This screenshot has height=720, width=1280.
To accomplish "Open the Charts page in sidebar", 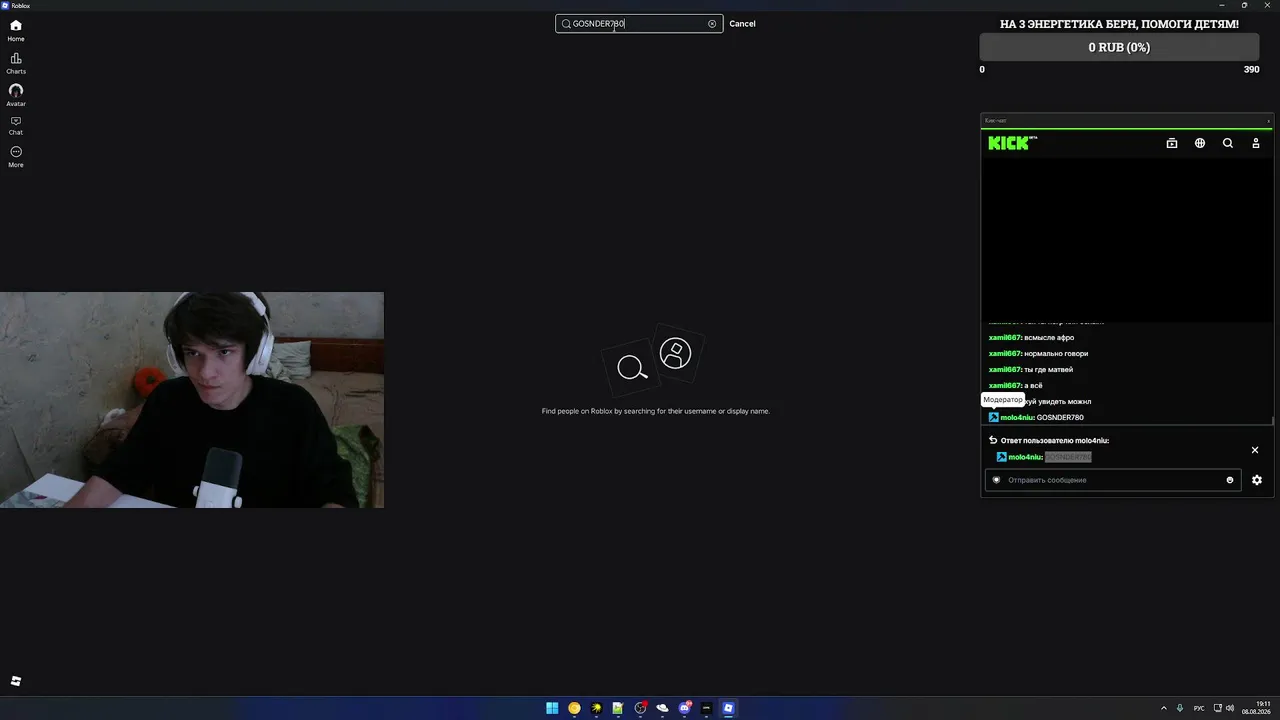I will pos(16,63).
